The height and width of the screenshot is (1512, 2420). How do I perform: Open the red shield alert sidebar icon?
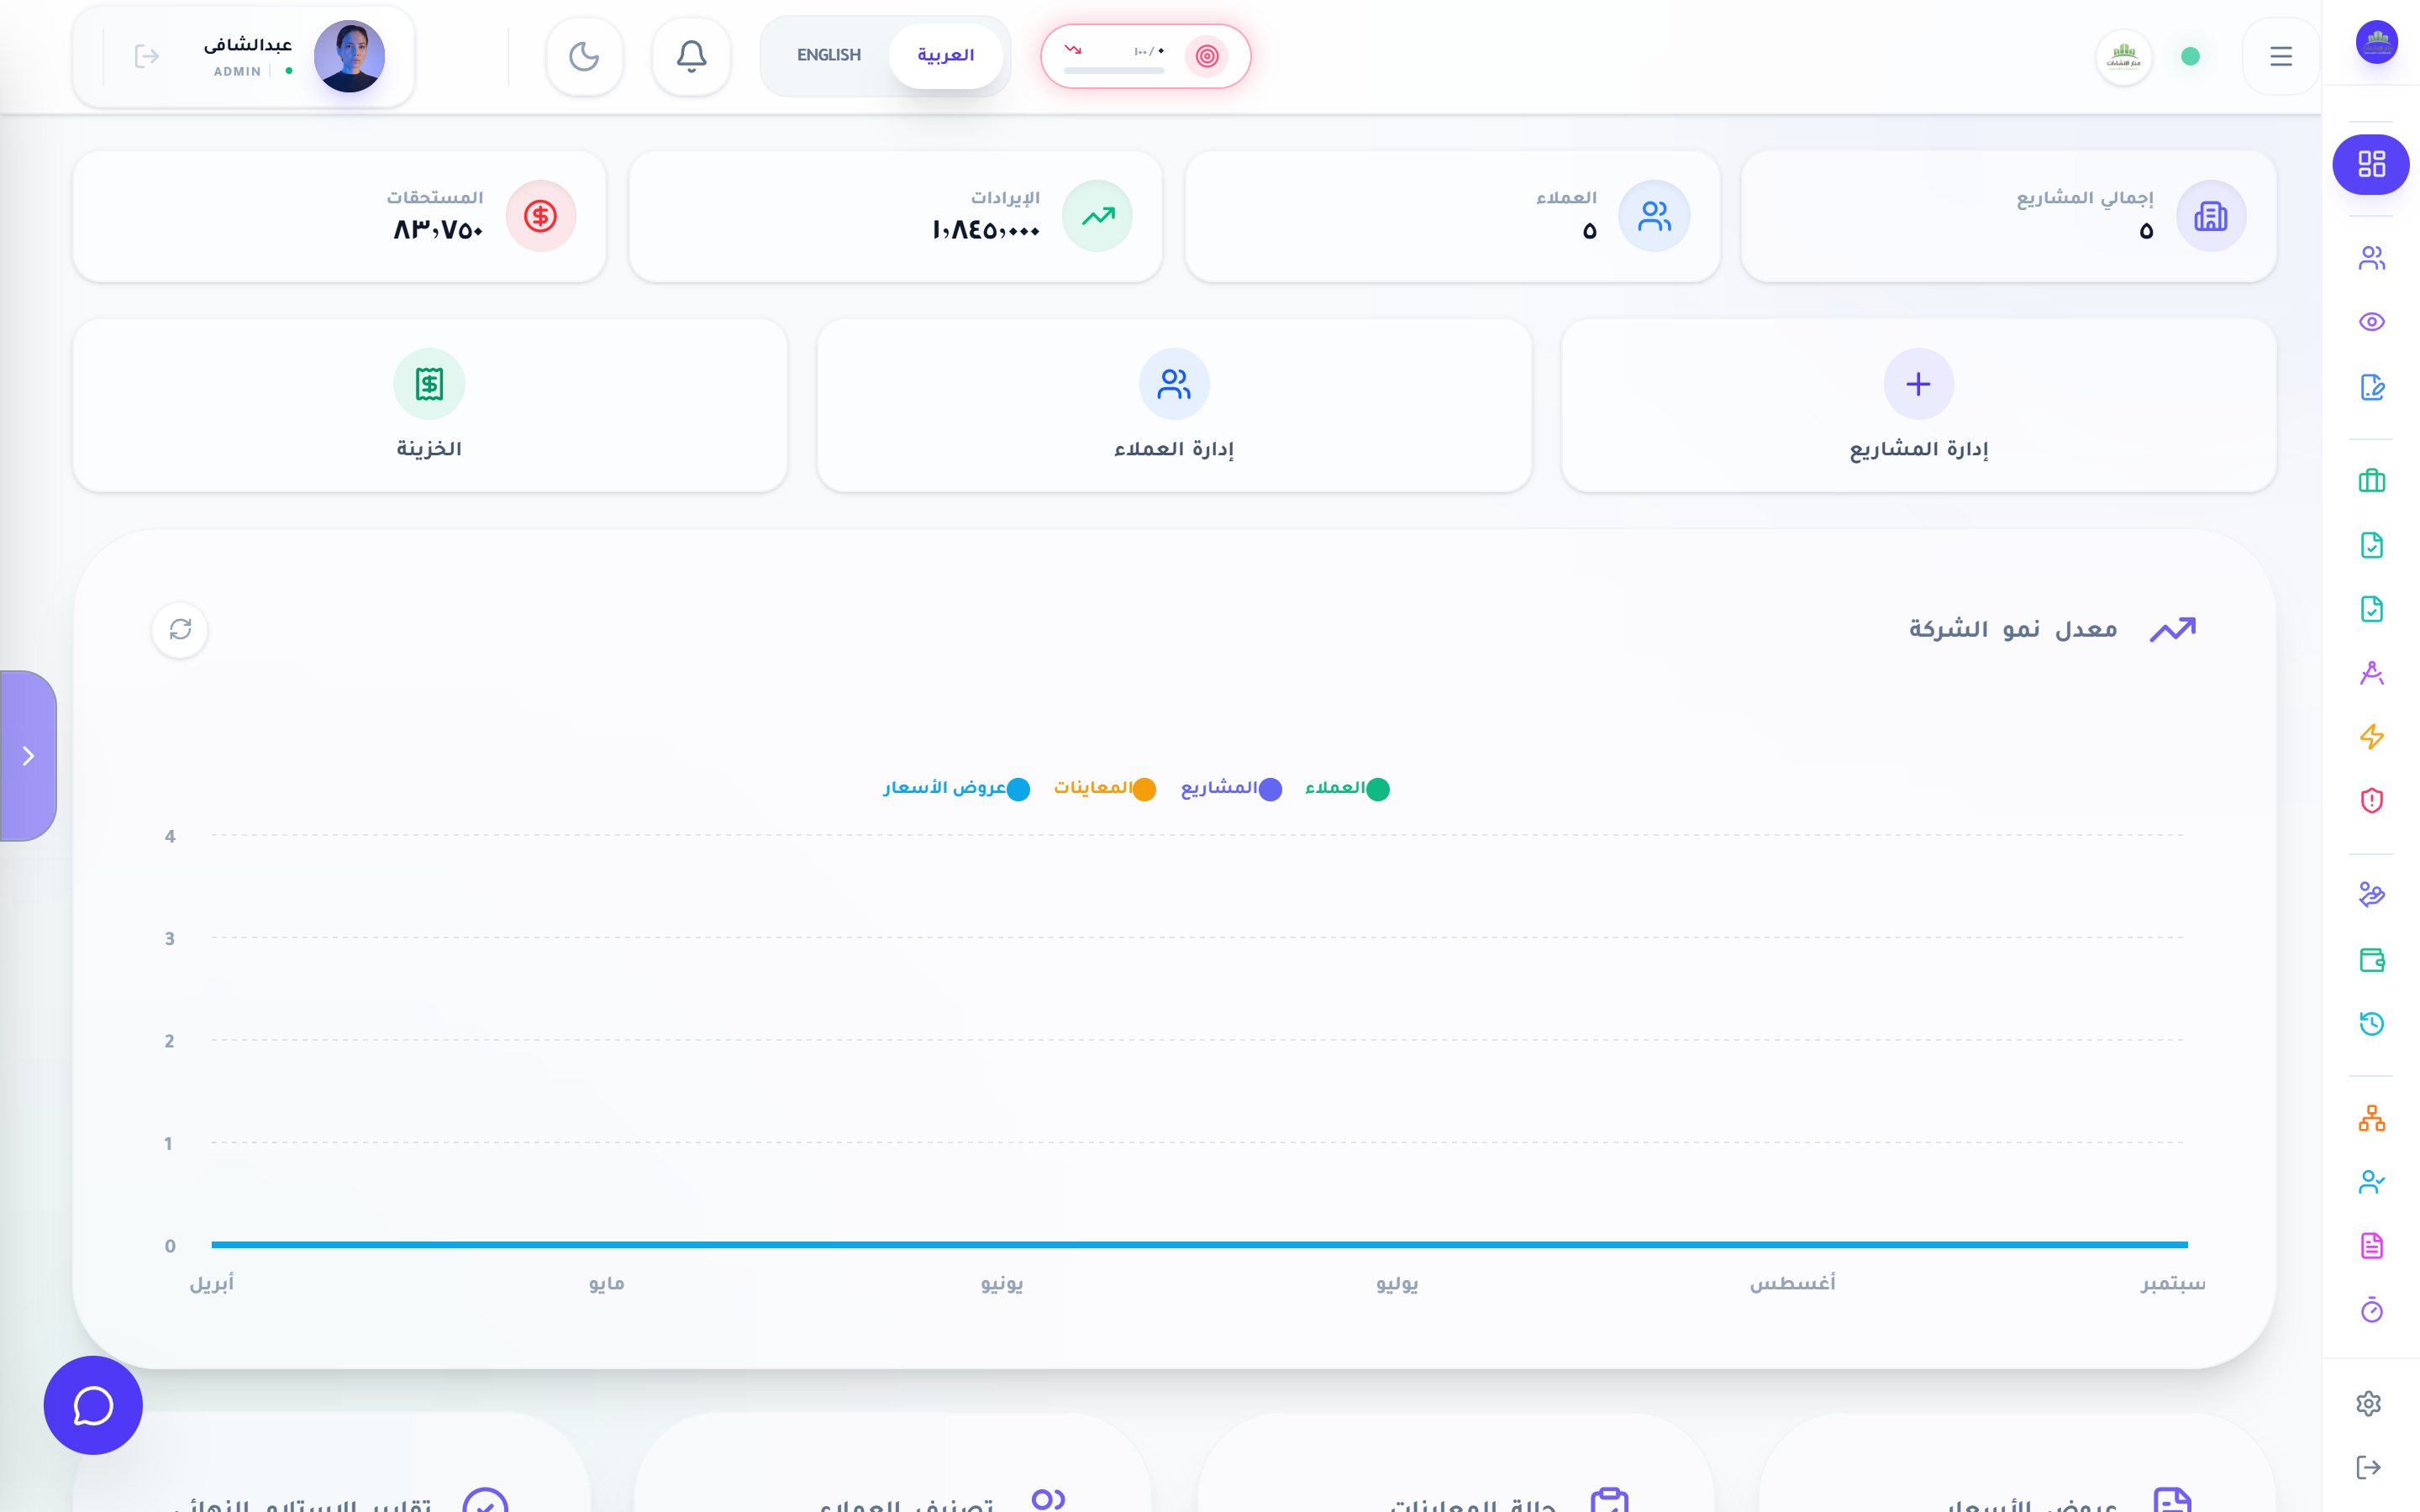click(x=2371, y=801)
